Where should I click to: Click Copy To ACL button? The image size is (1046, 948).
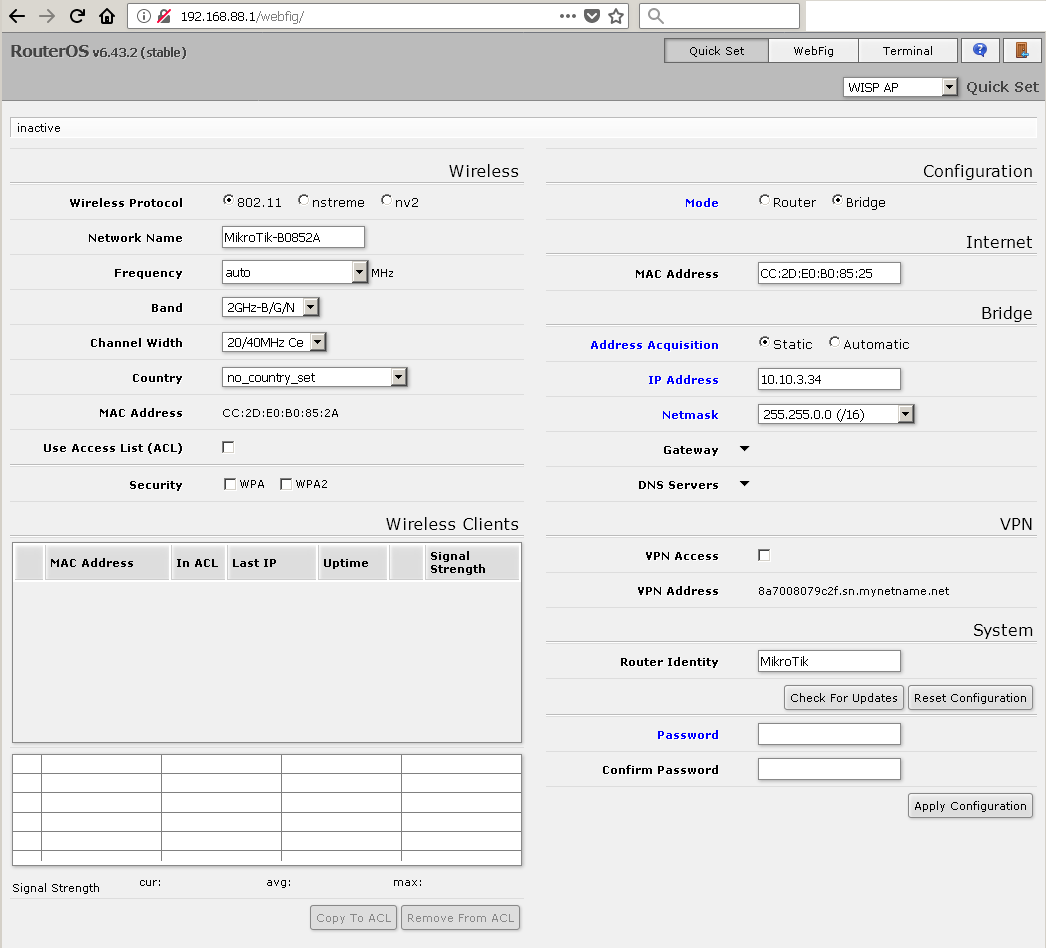354,918
